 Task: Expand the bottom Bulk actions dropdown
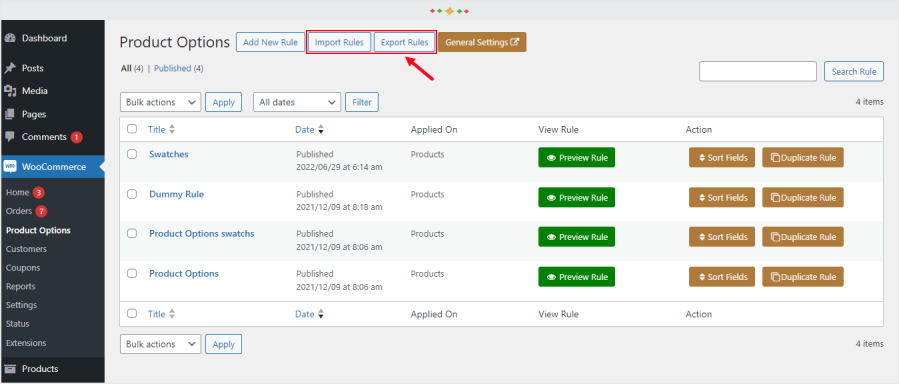point(161,344)
